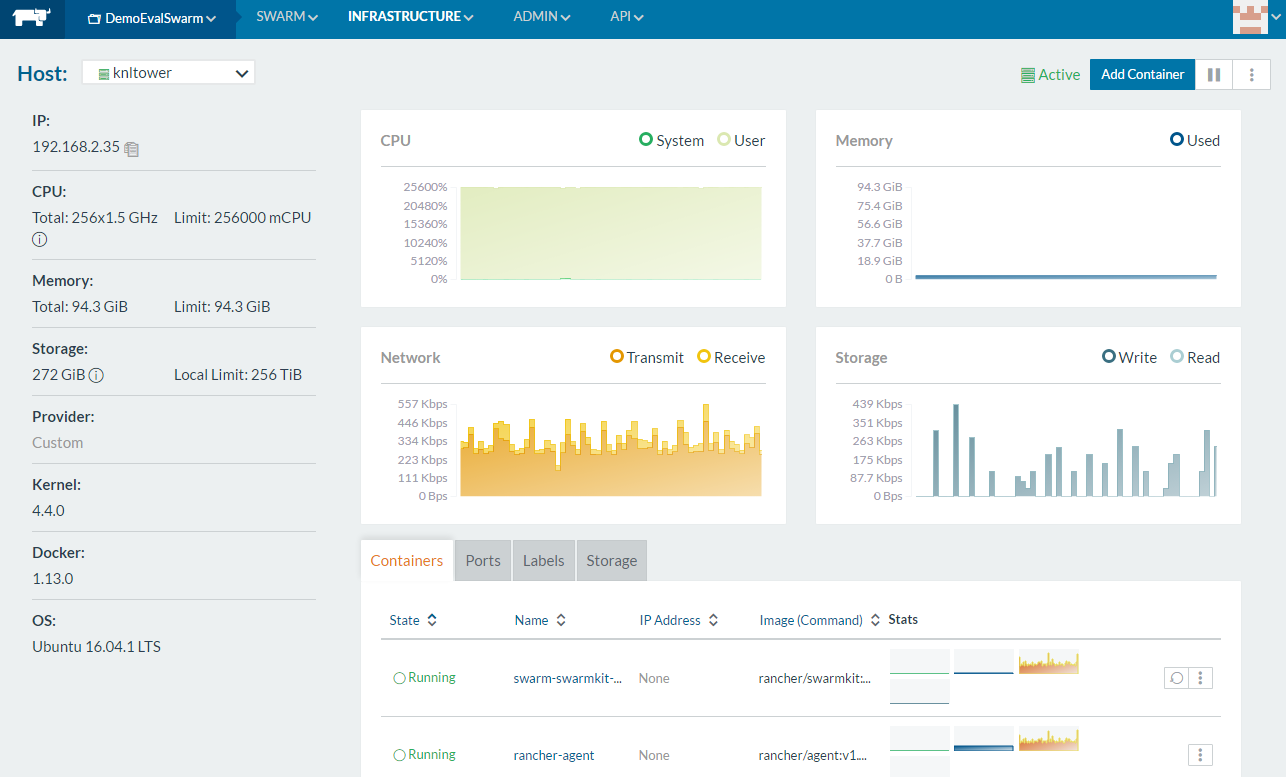1286x777 pixels.
Task: Toggle Read series in Storage chart
Action: pyautogui.click(x=1195, y=358)
